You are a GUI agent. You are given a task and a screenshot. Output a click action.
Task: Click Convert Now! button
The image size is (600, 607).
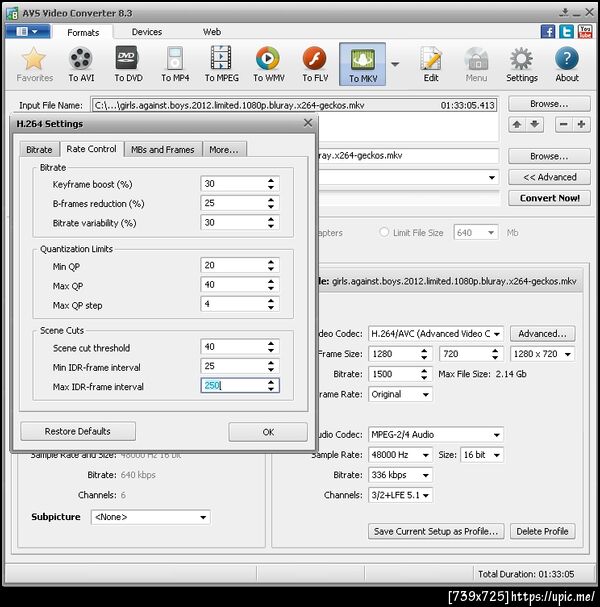point(549,198)
